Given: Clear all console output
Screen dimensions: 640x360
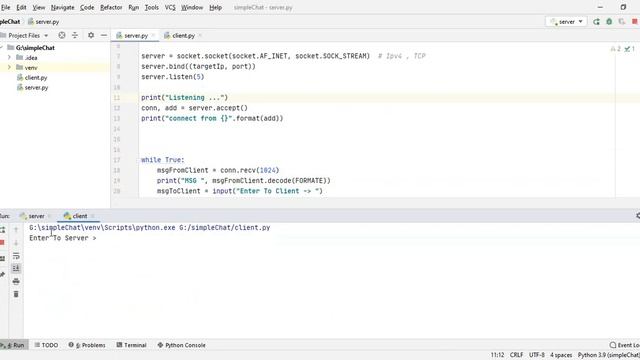Looking at the screenshot, I should pos(16,294).
